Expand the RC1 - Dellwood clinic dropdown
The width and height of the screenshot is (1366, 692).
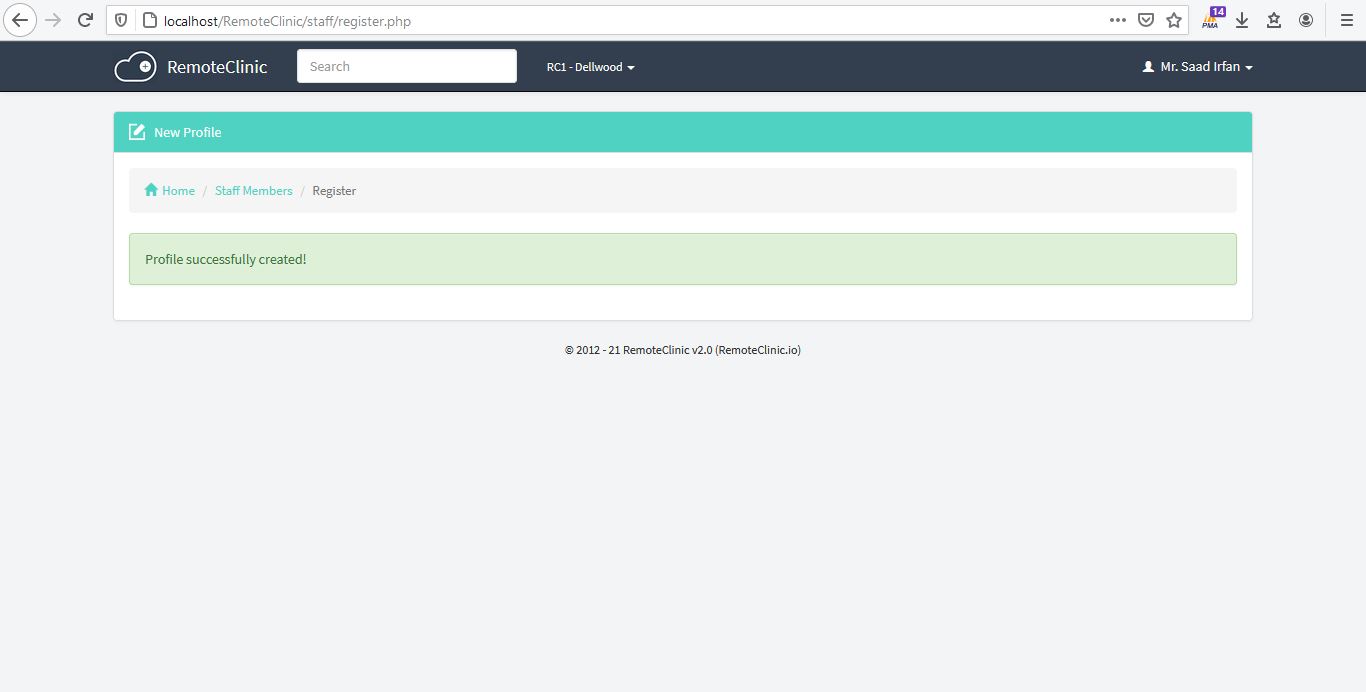point(590,67)
